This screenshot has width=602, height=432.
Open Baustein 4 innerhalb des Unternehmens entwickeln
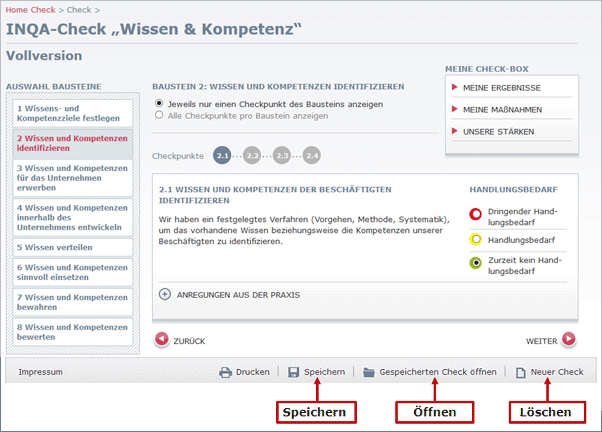(73, 217)
